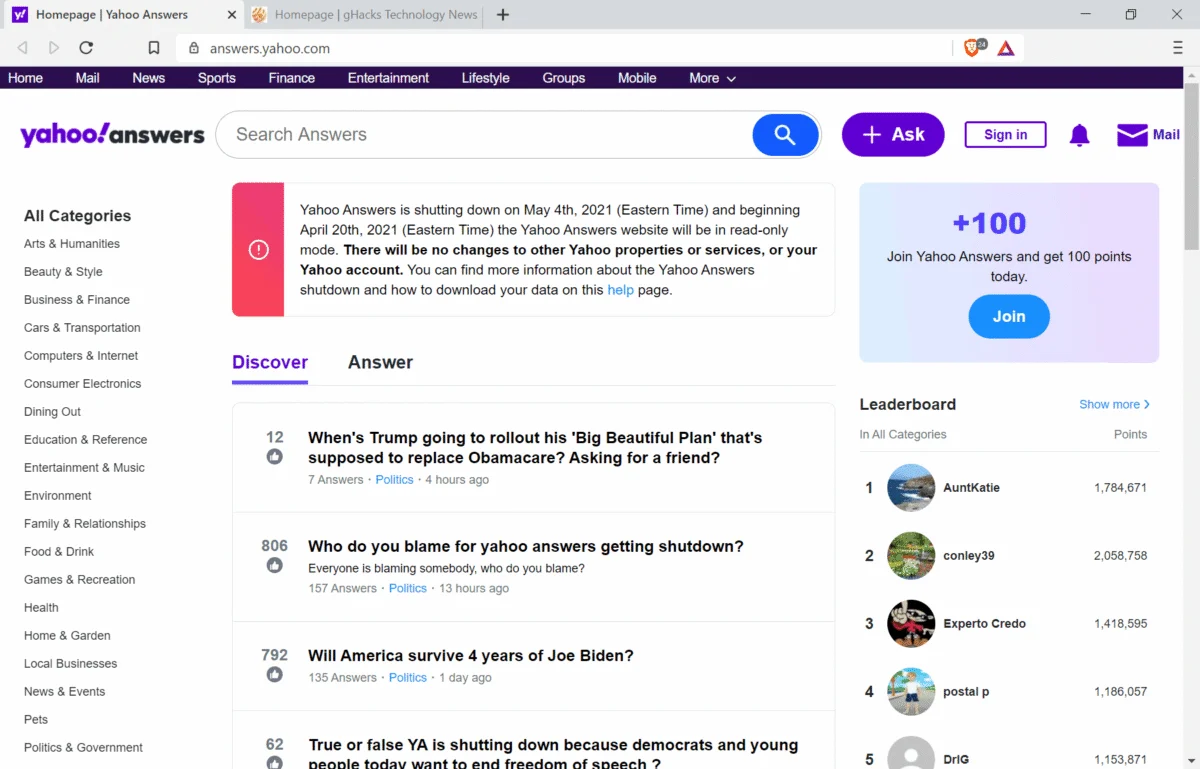Select Dining Out category
The width and height of the screenshot is (1200, 769).
coord(52,412)
